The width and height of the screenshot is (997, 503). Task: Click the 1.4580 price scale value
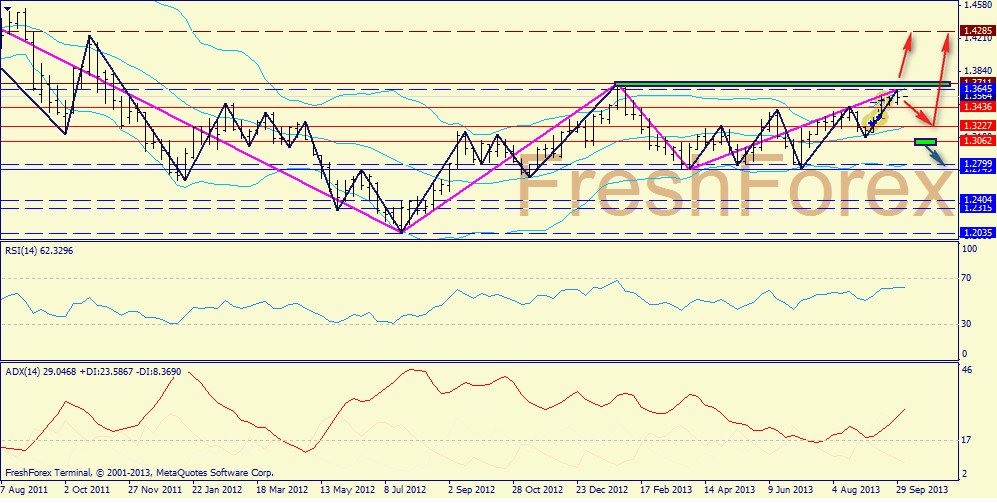(x=977, y=5)
